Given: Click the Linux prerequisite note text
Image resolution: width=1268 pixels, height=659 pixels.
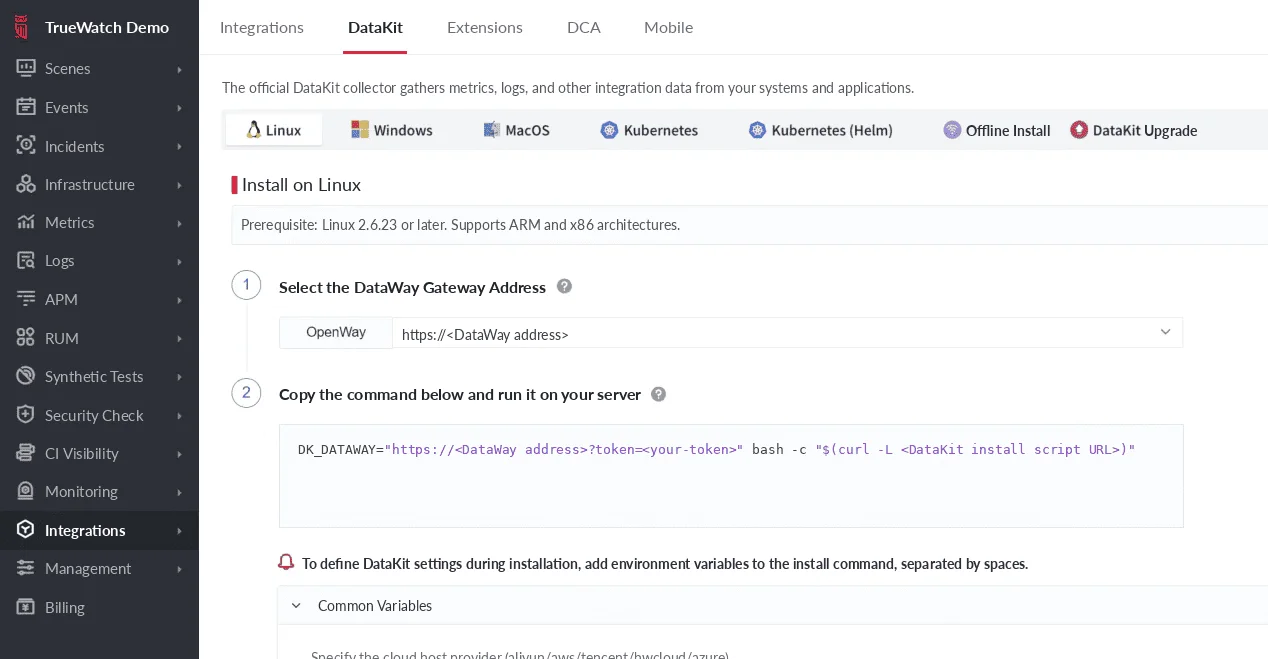Looking at the screenshot, I should [x=460, y=225].
